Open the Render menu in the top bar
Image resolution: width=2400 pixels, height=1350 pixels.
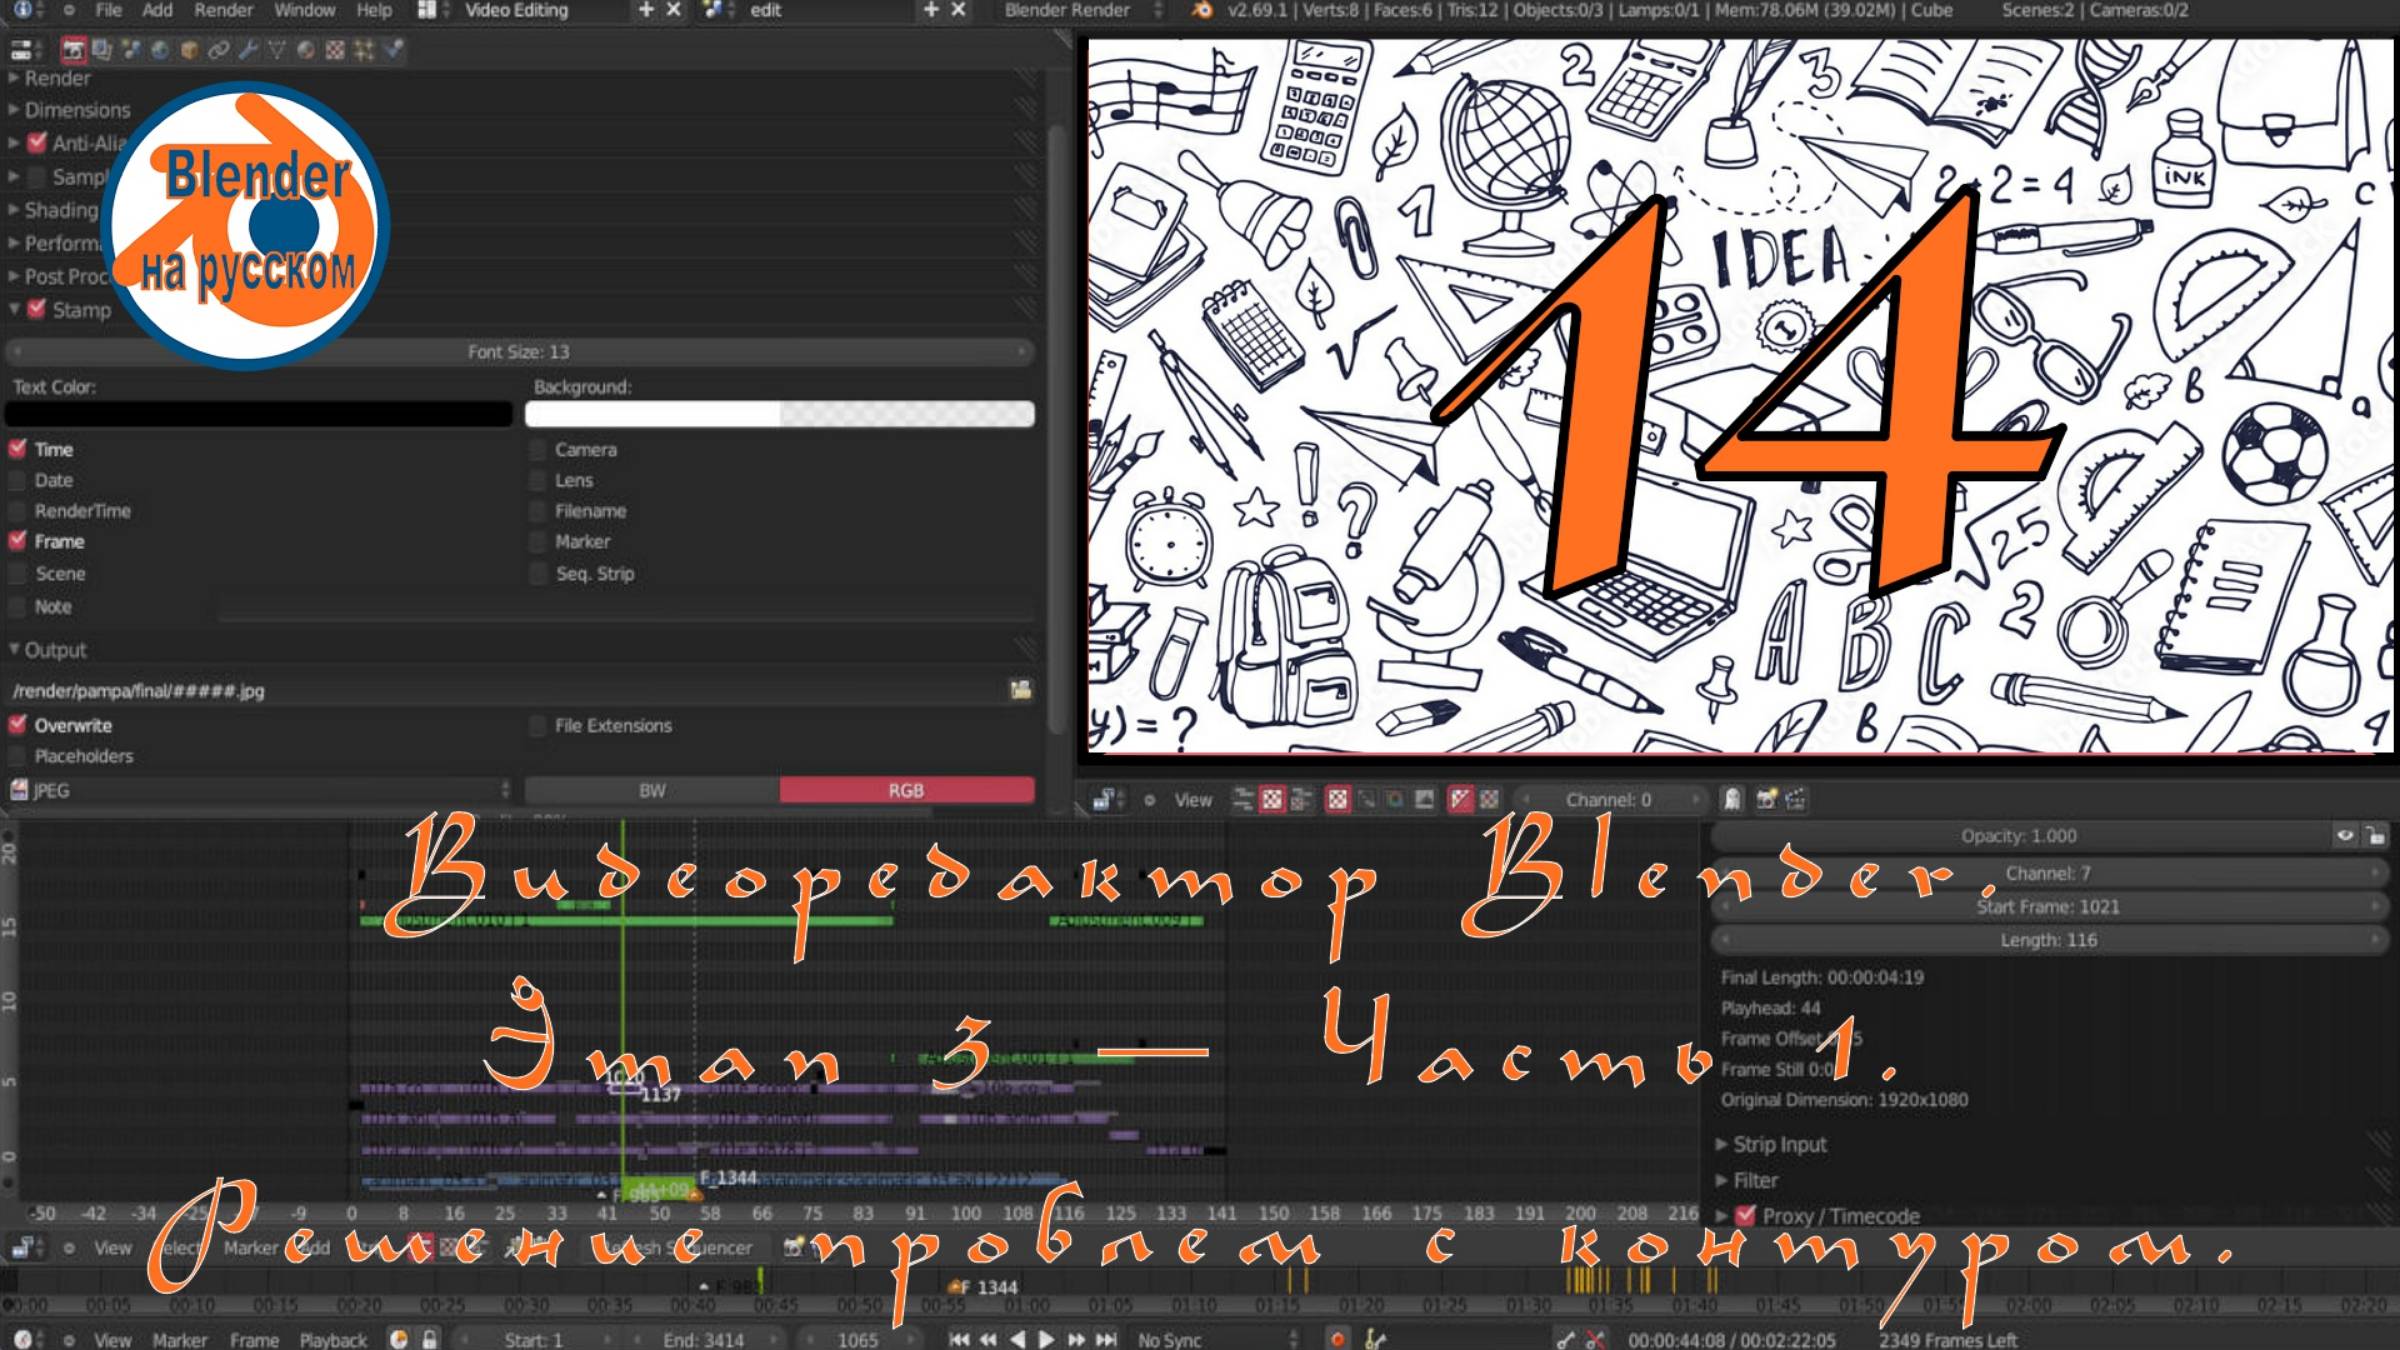coord(222,10)
